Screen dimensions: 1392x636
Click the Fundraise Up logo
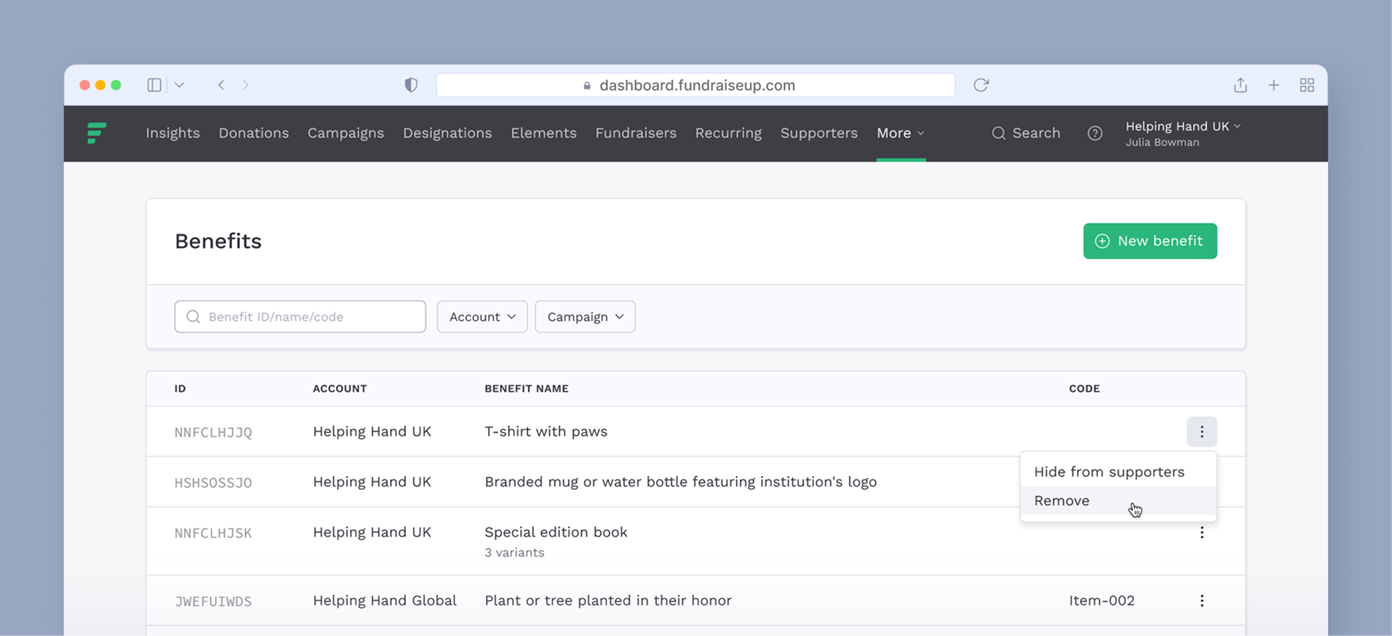[97, 133]
